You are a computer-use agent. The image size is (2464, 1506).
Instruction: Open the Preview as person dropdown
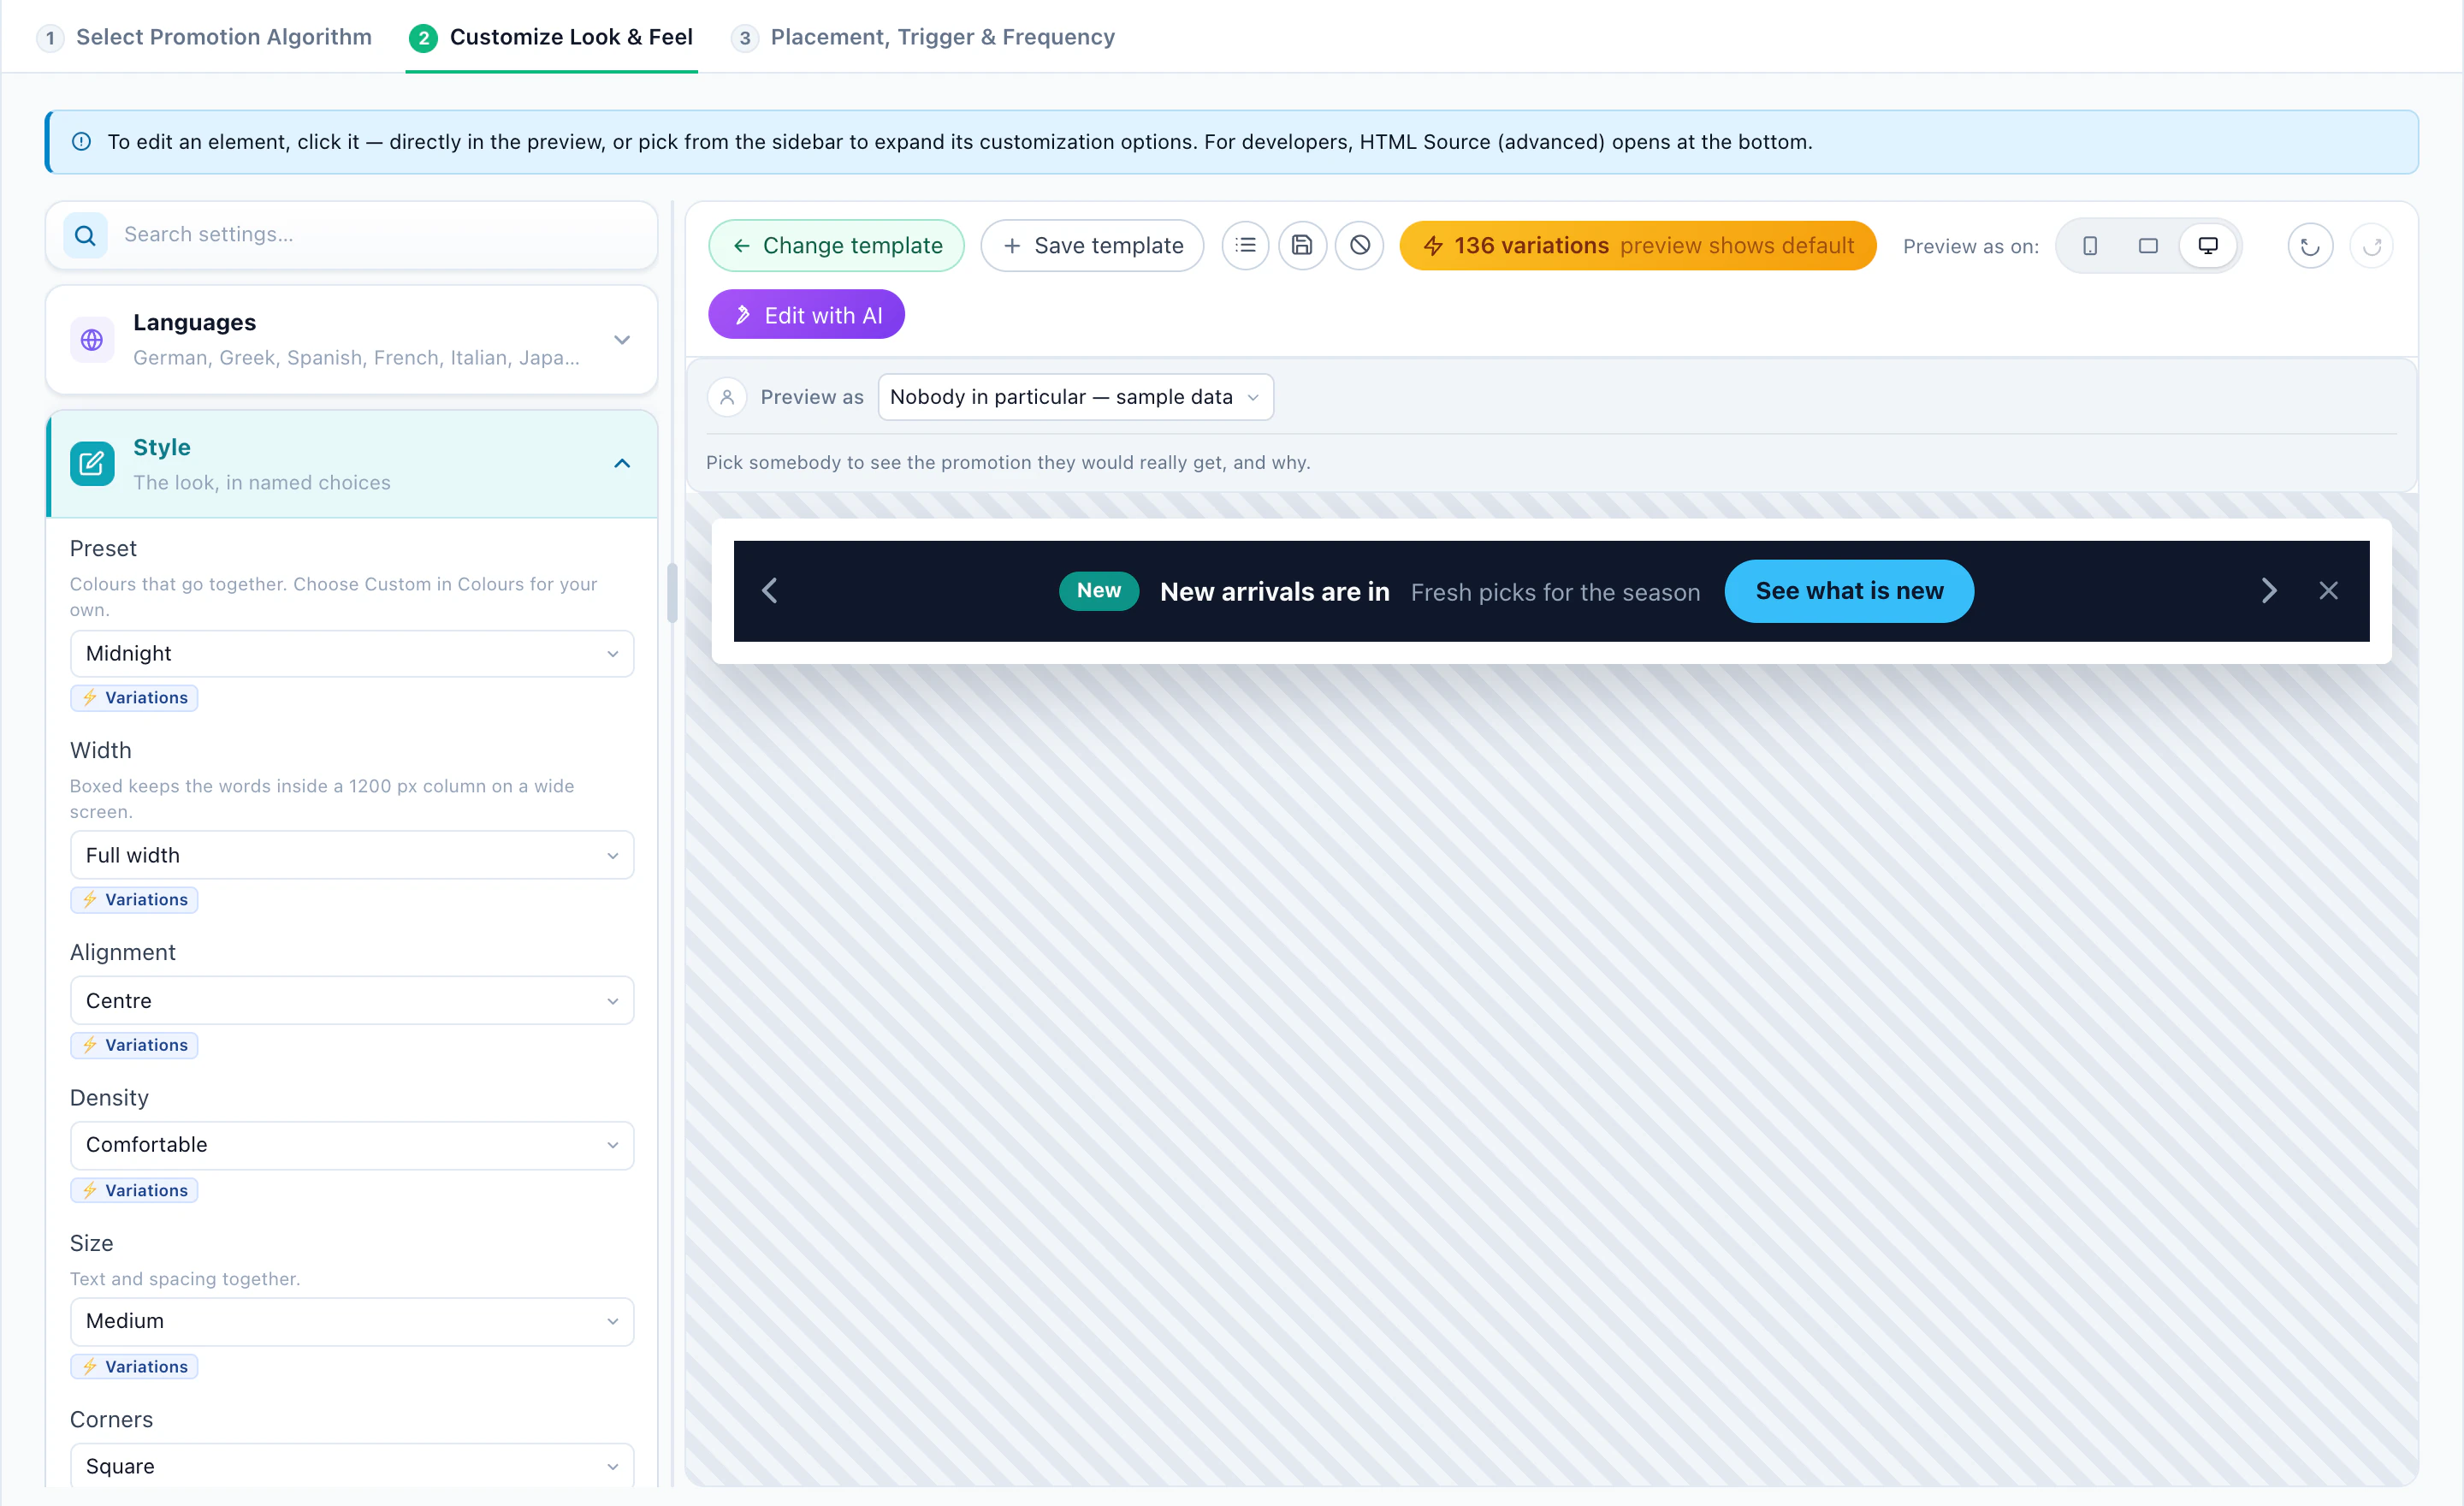(1076, 397)
